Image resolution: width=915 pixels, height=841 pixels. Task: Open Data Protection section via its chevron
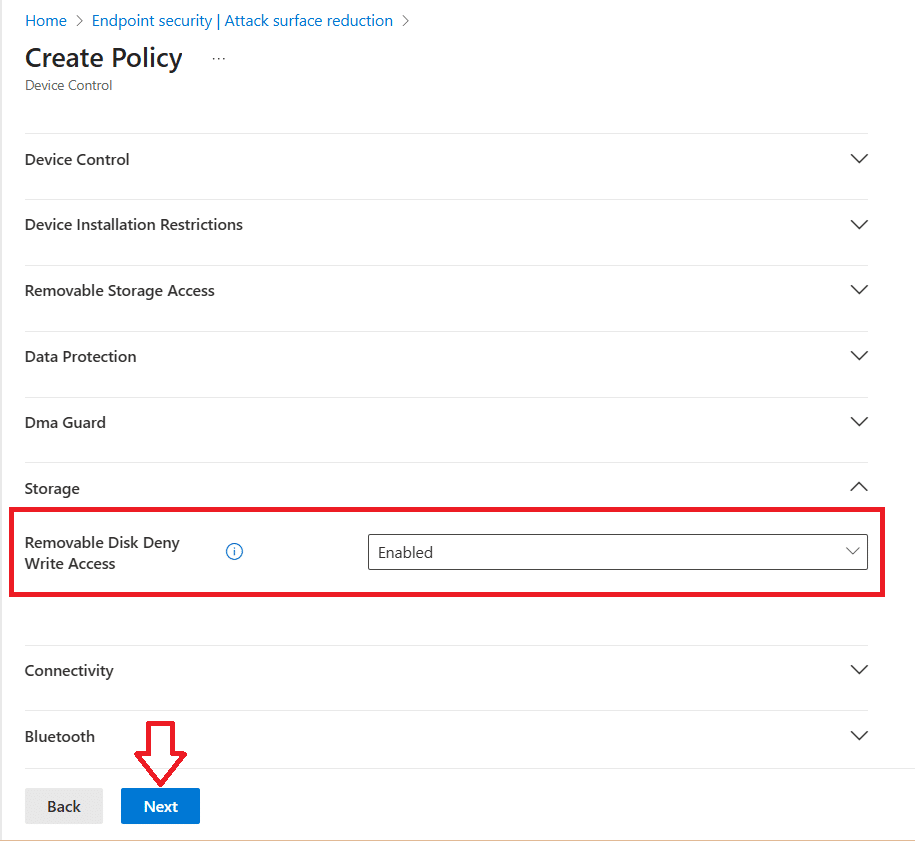pyautogui.click(x=858, y=356)
